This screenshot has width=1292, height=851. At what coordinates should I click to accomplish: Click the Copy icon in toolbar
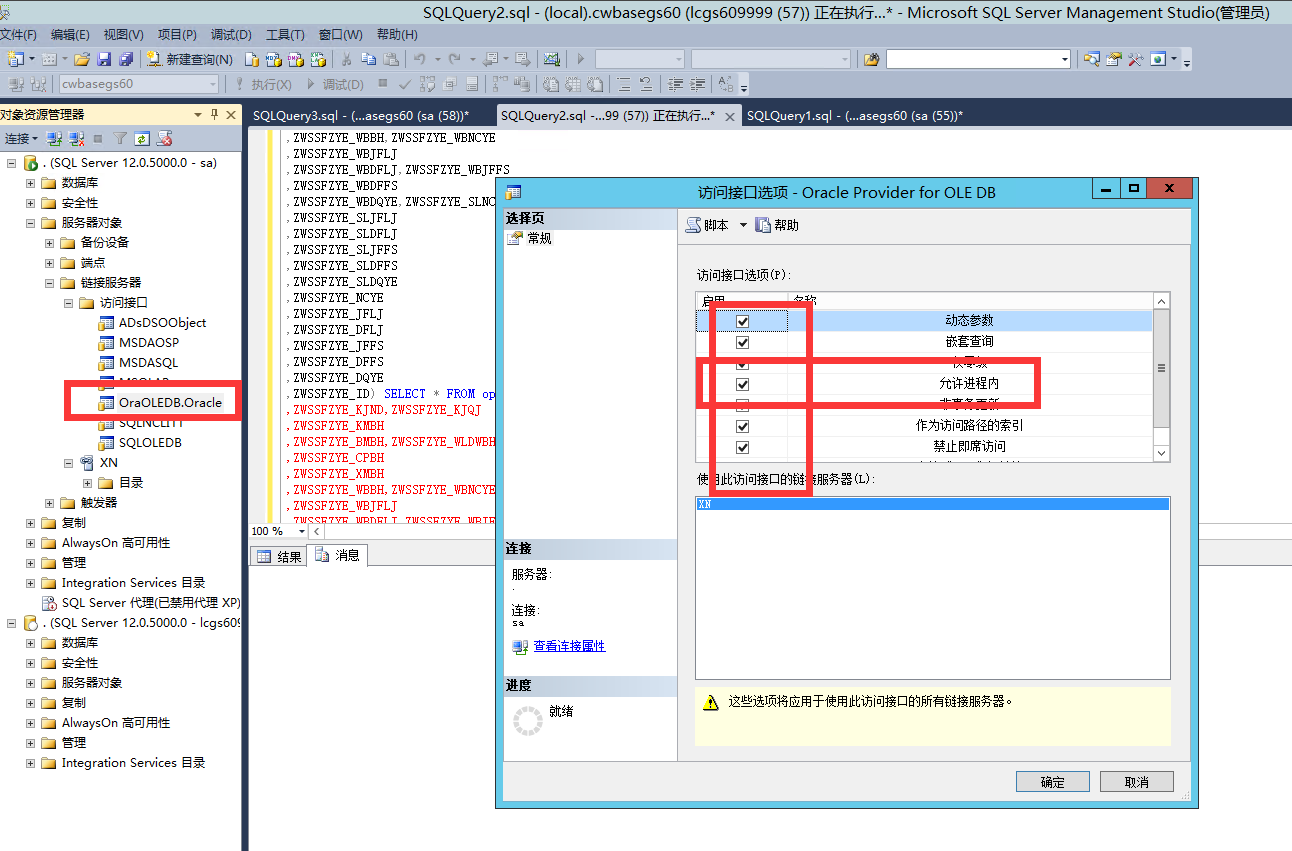pos(368,60)
